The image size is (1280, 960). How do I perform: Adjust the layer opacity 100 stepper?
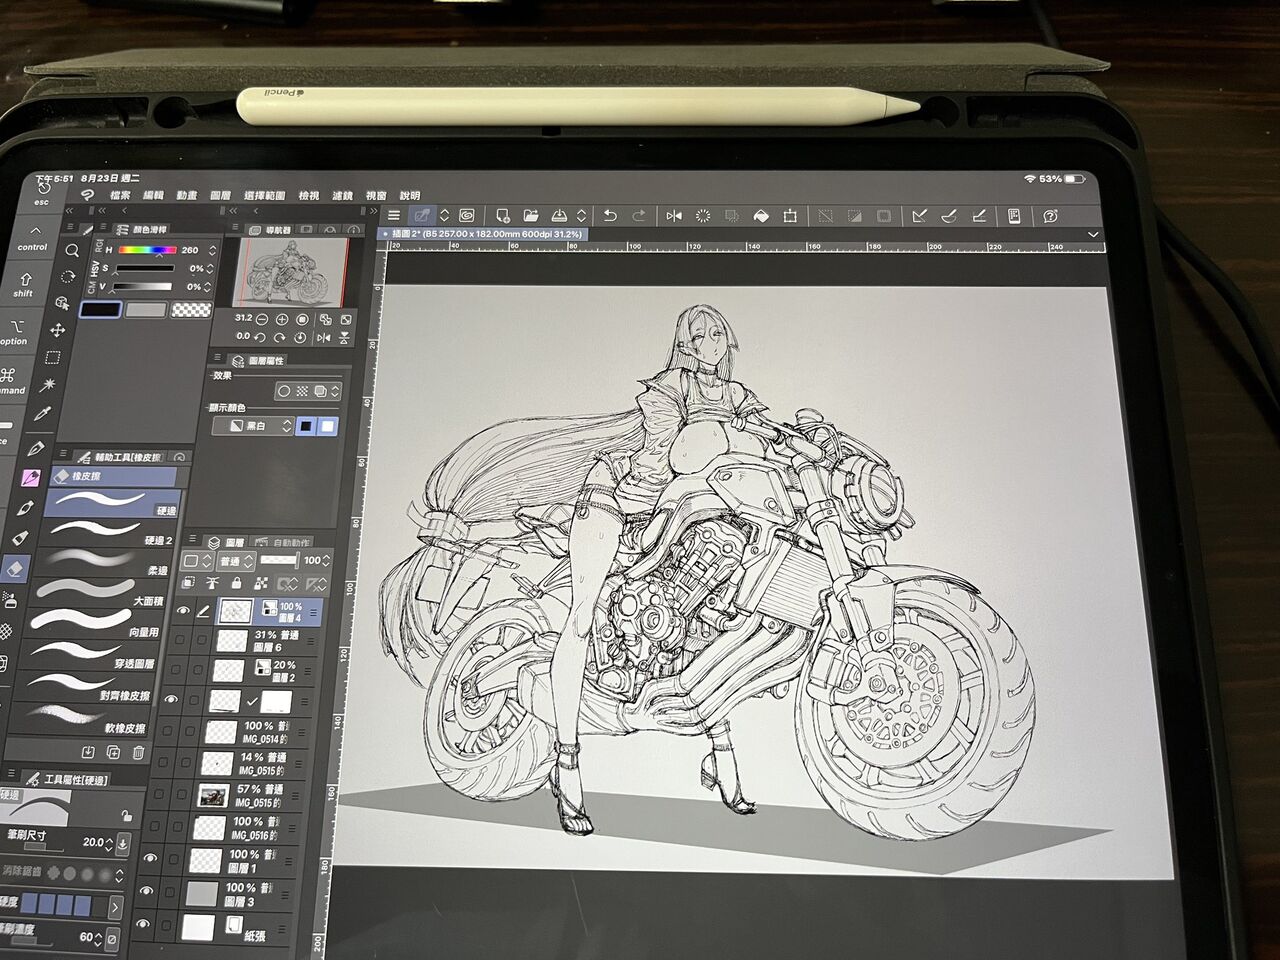(x=325, y=560)
